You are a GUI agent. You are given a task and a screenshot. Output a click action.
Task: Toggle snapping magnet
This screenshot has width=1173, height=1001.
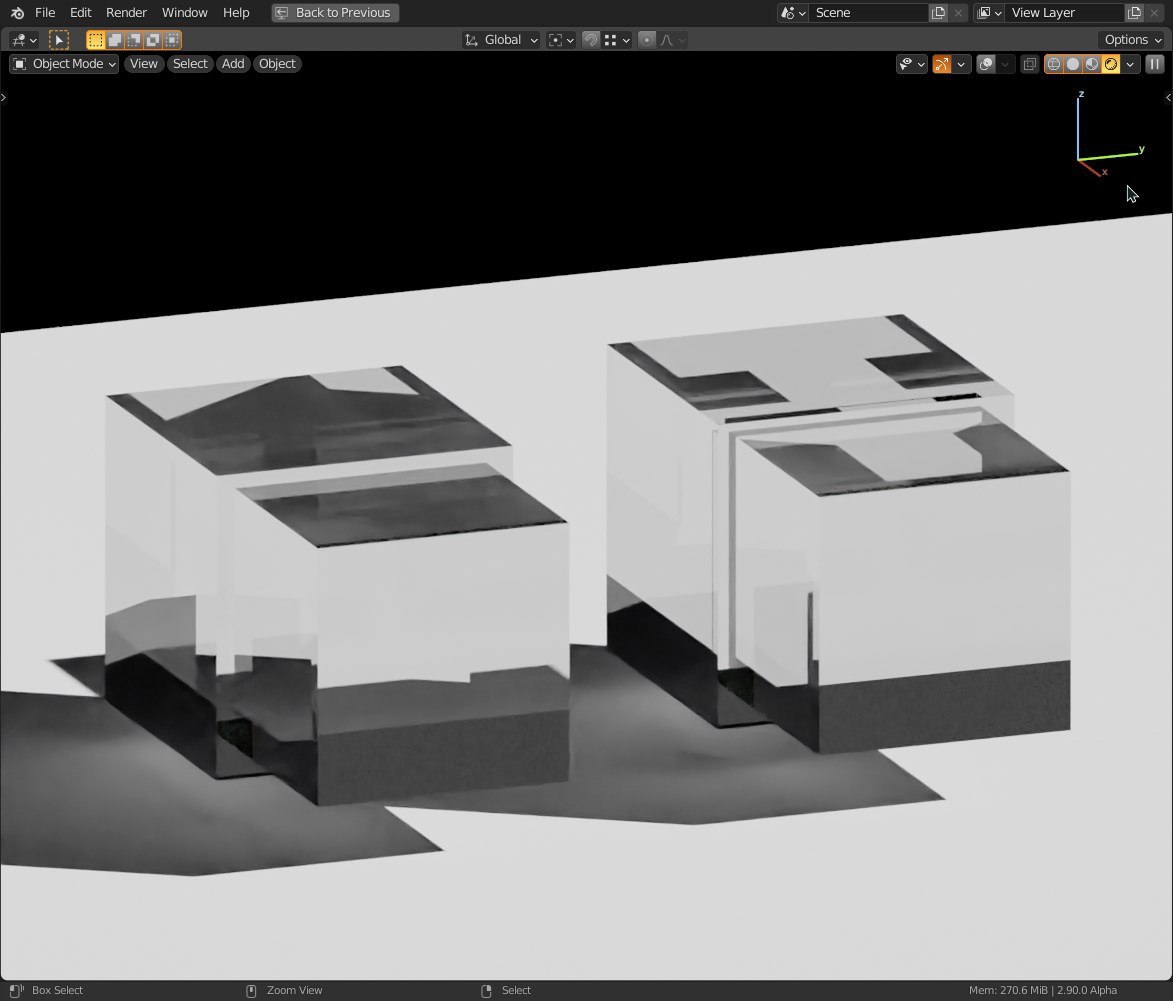pyautogui.click(x=591, y=40)
